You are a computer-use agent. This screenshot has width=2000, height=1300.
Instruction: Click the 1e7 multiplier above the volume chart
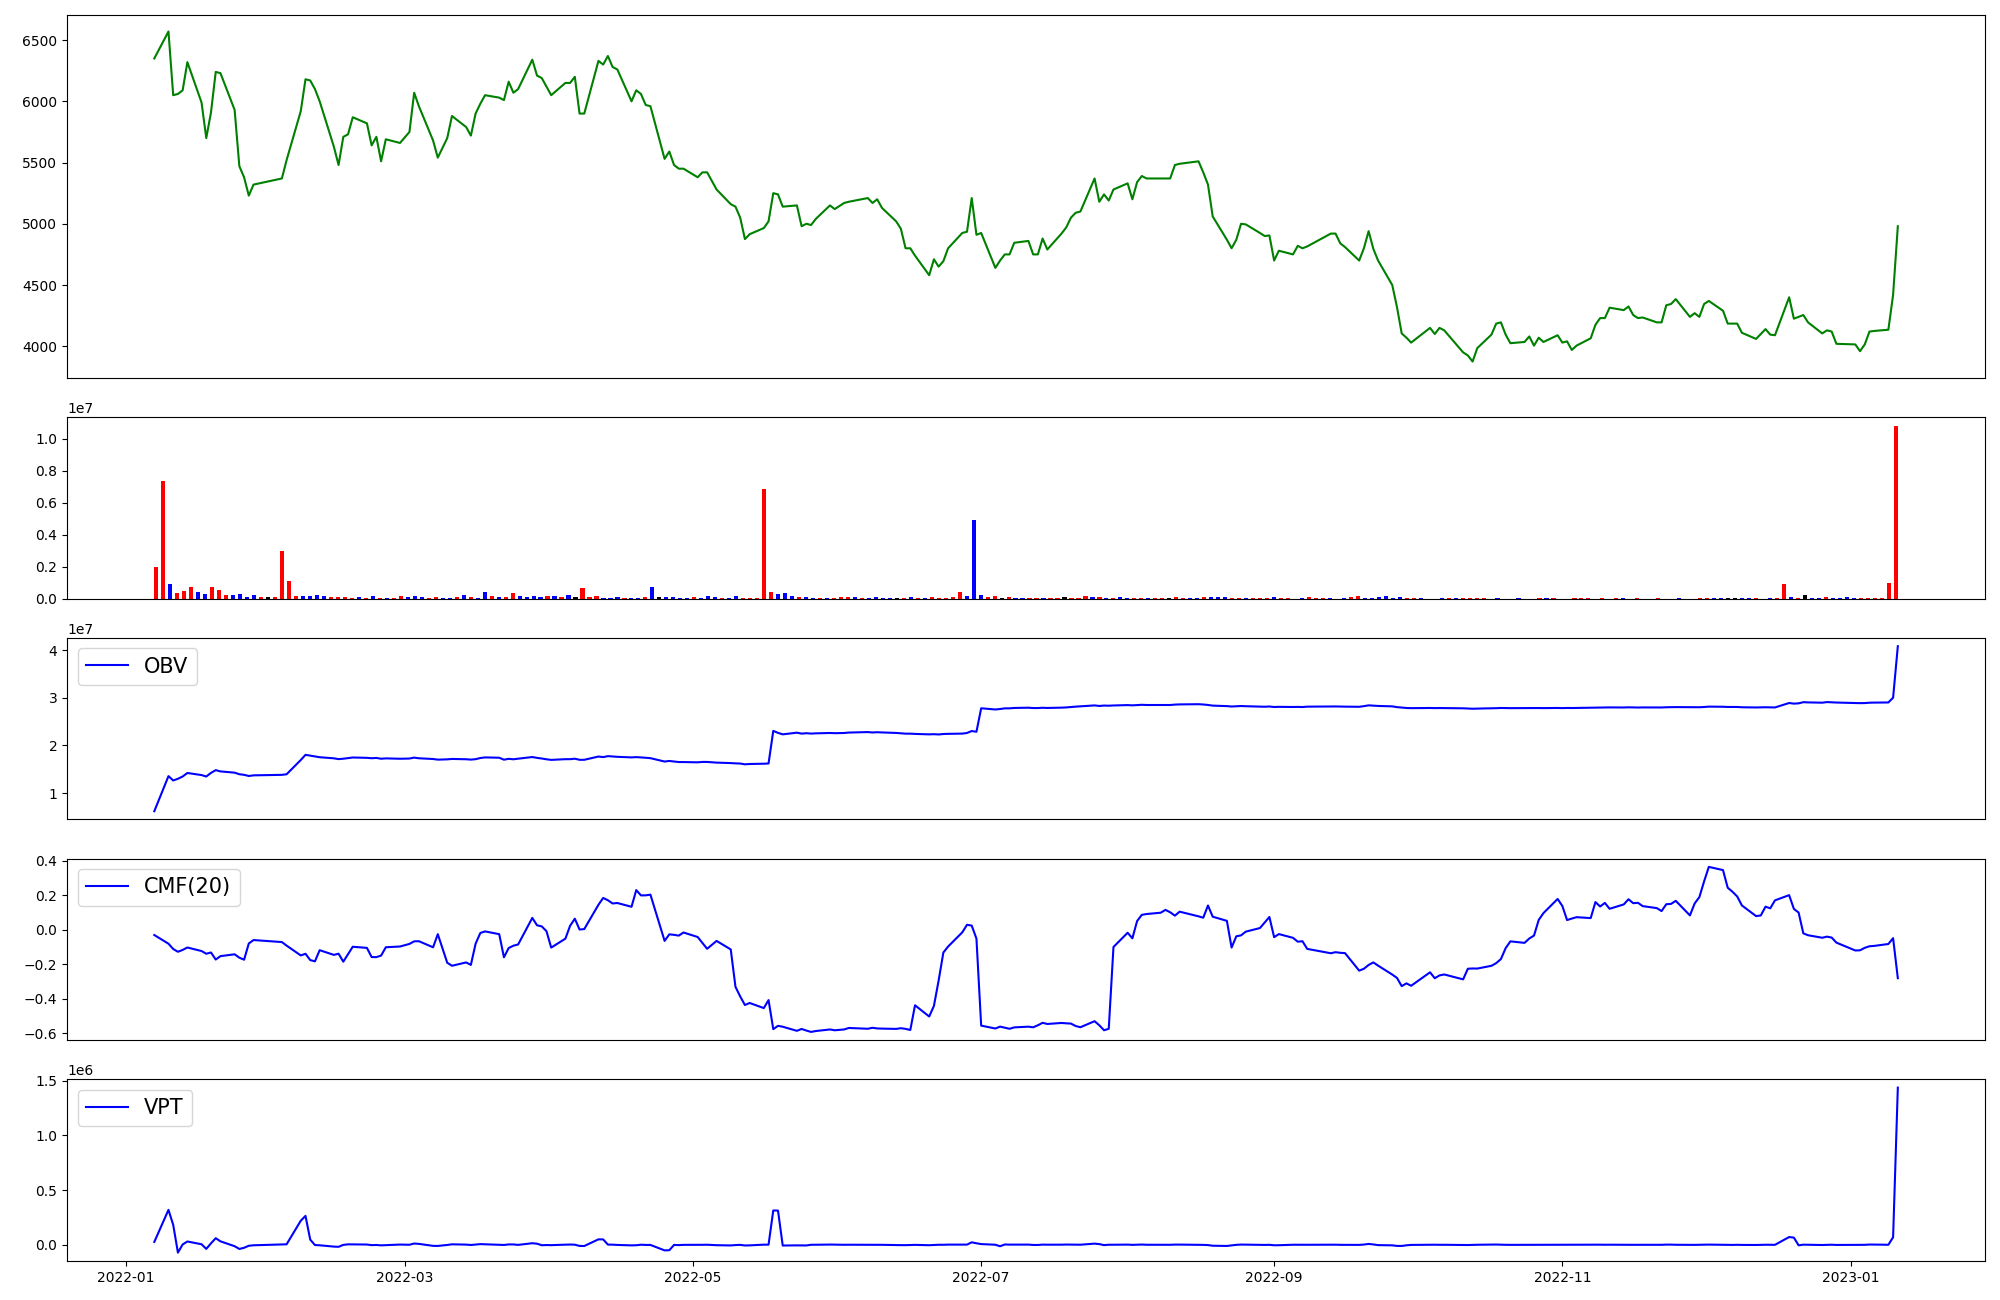coord(81,408)
